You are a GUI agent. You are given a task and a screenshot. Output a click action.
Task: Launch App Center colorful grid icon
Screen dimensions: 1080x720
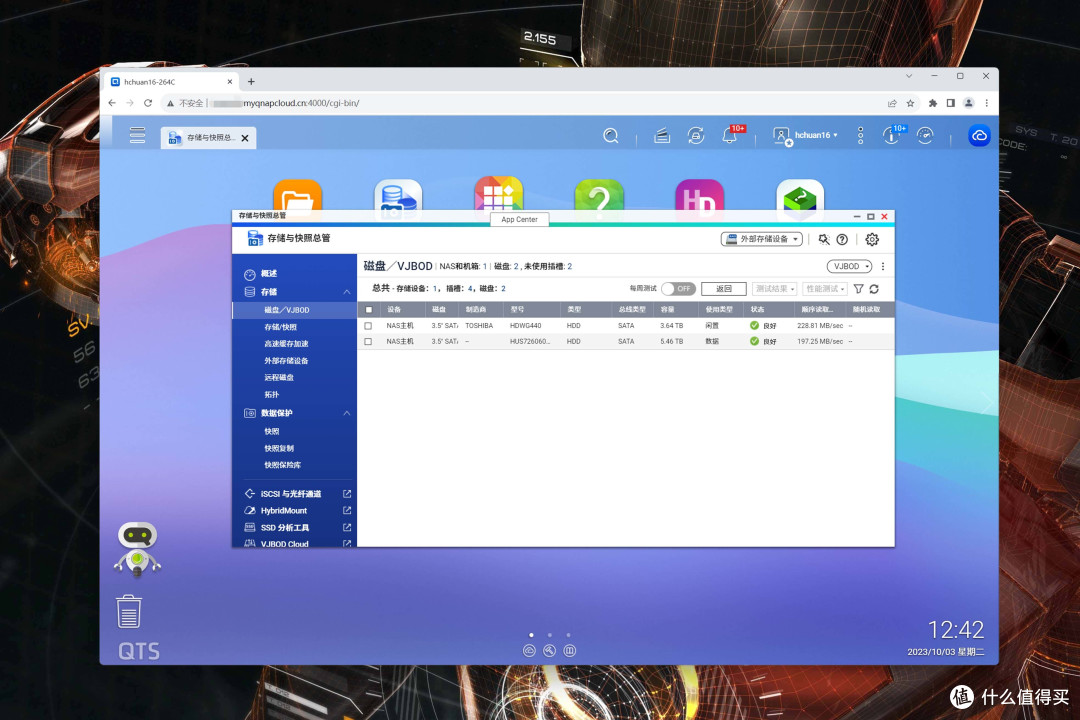[499, 194]
